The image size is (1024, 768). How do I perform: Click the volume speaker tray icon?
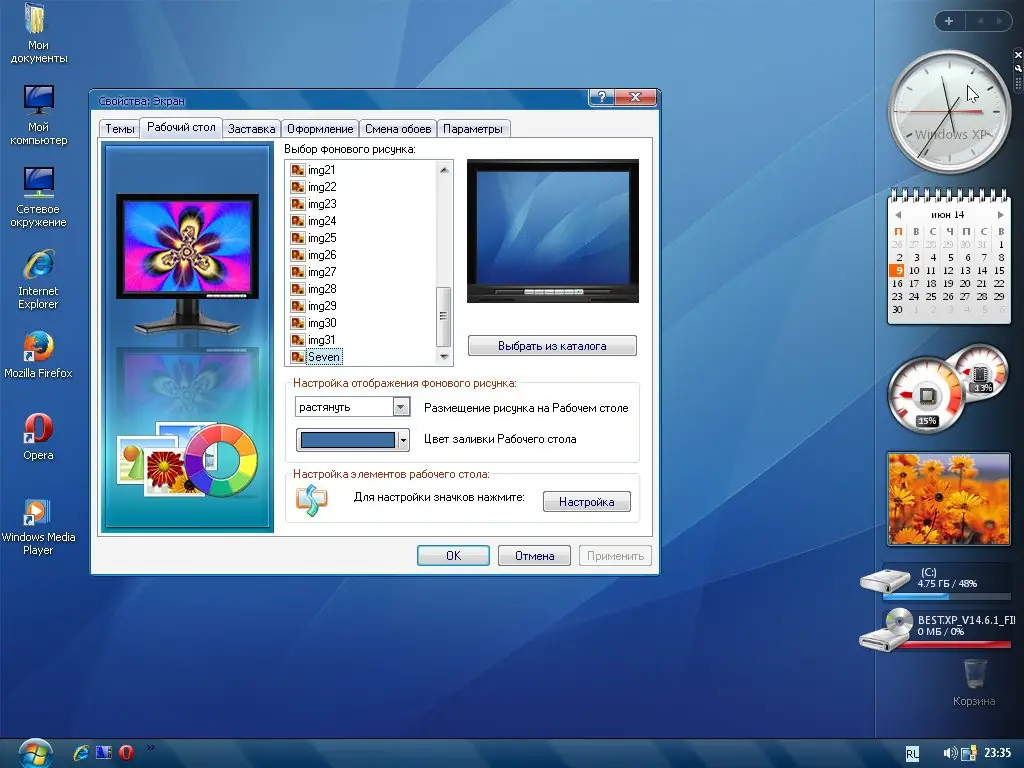pyautogui.click(x=950, y=753)
